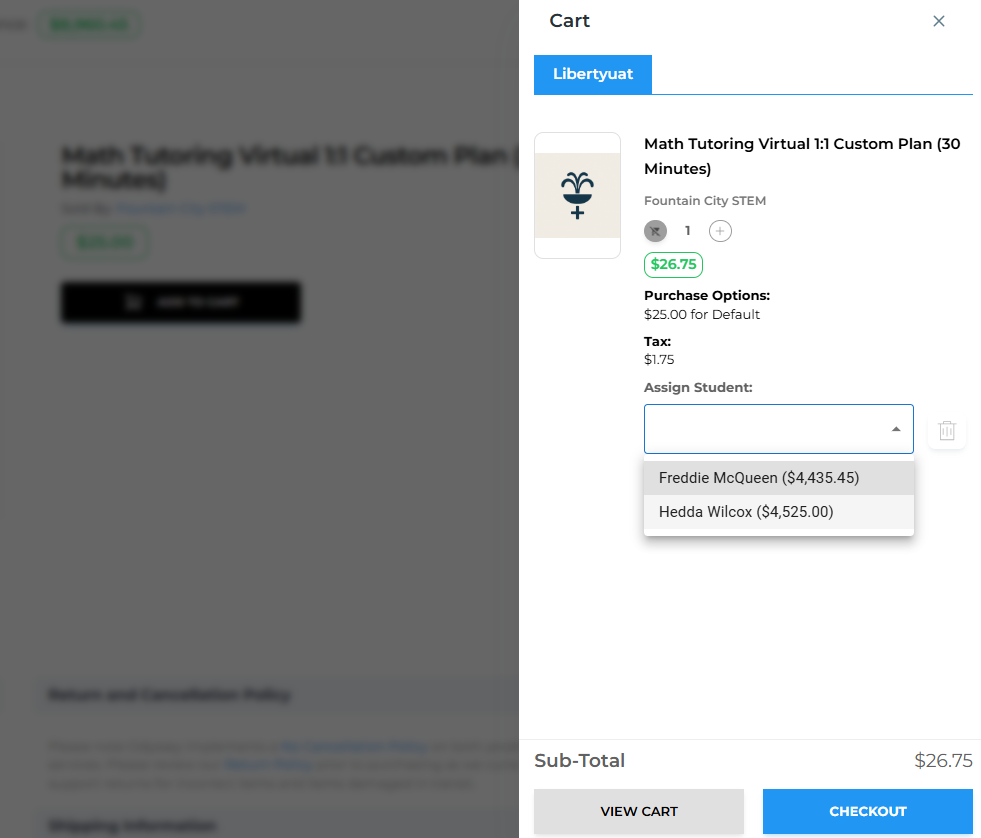Decrease the tutoring plan quantity
The image size is (981, 838).
point(655,231)
